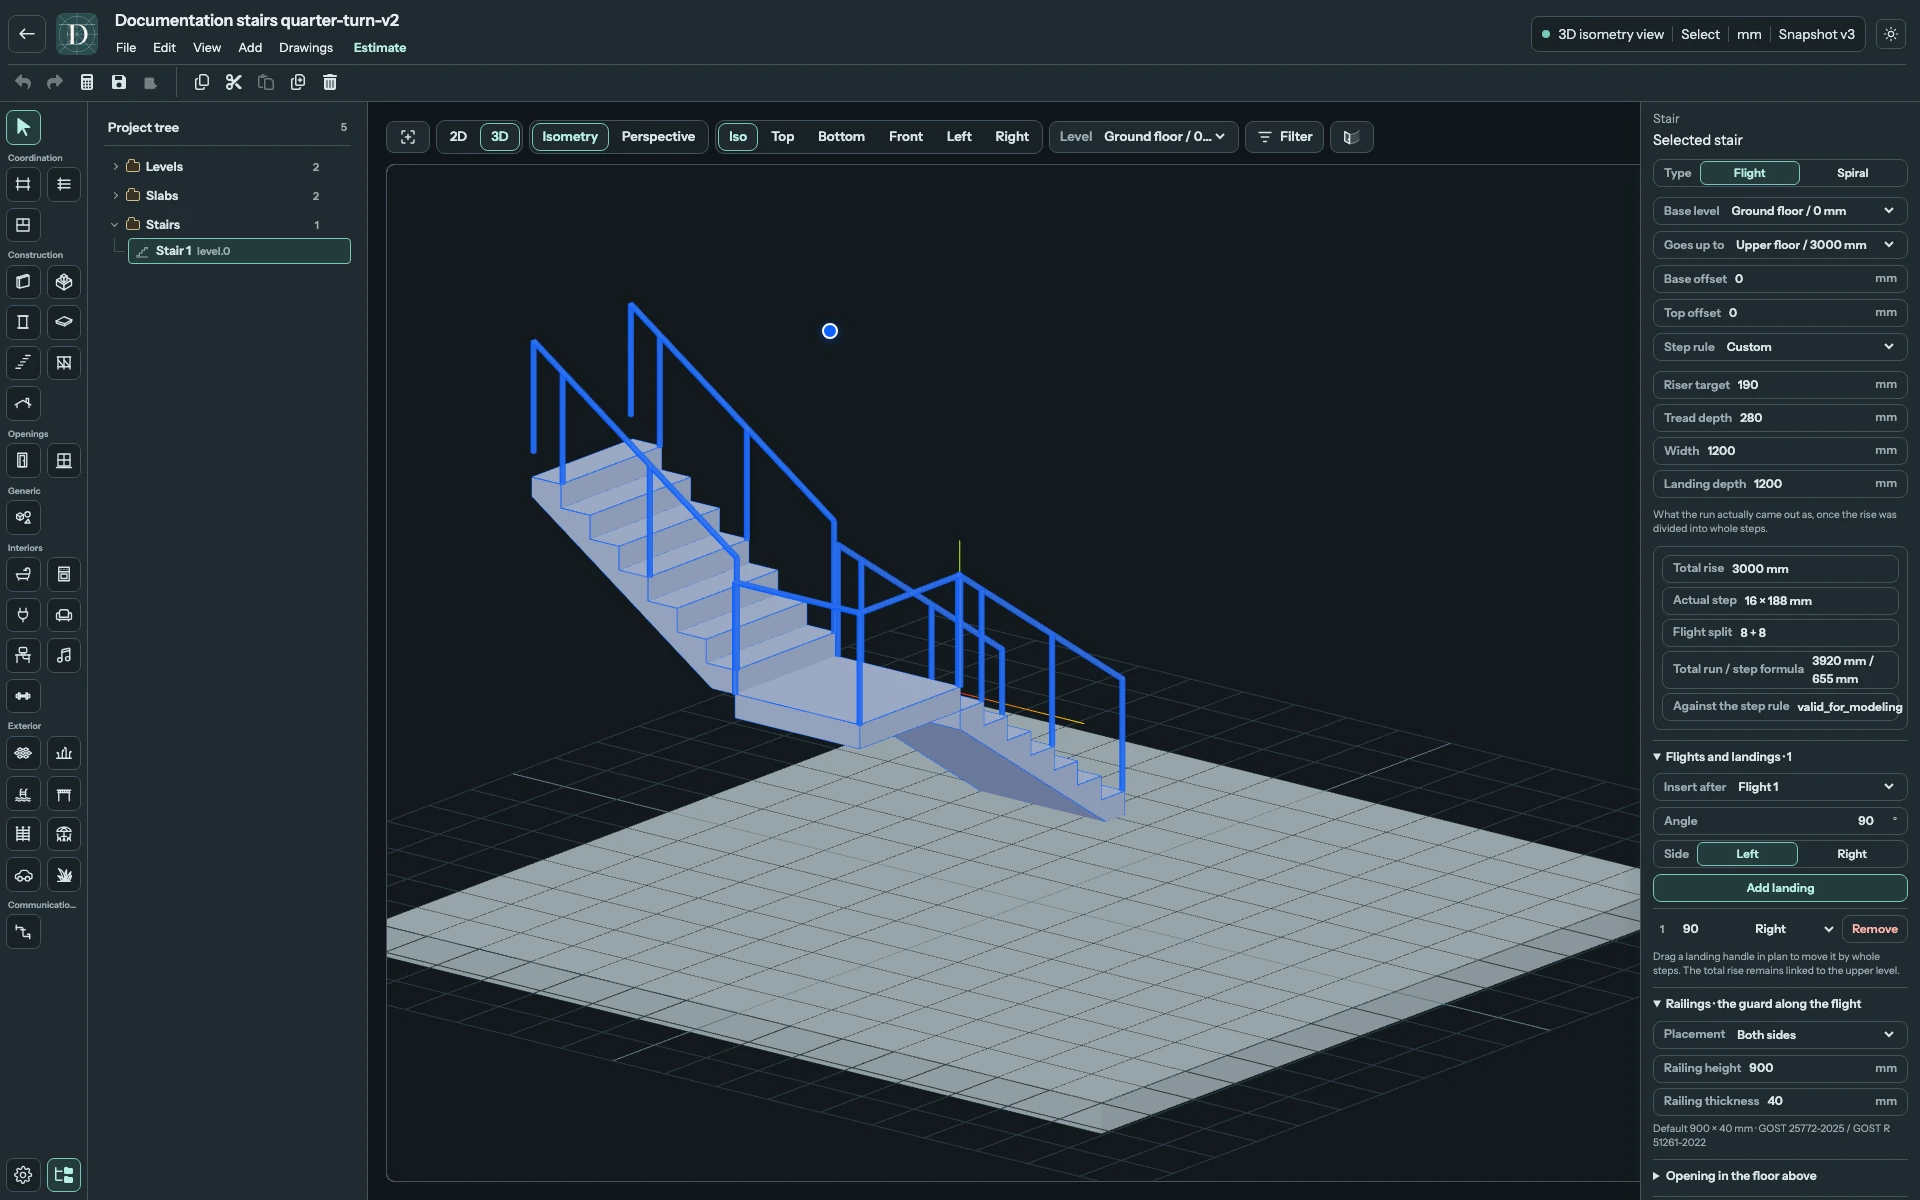Choose the levels list tool under Coordination
1920x1200 pixels.
pyautogui.click(x=64, y=184)
